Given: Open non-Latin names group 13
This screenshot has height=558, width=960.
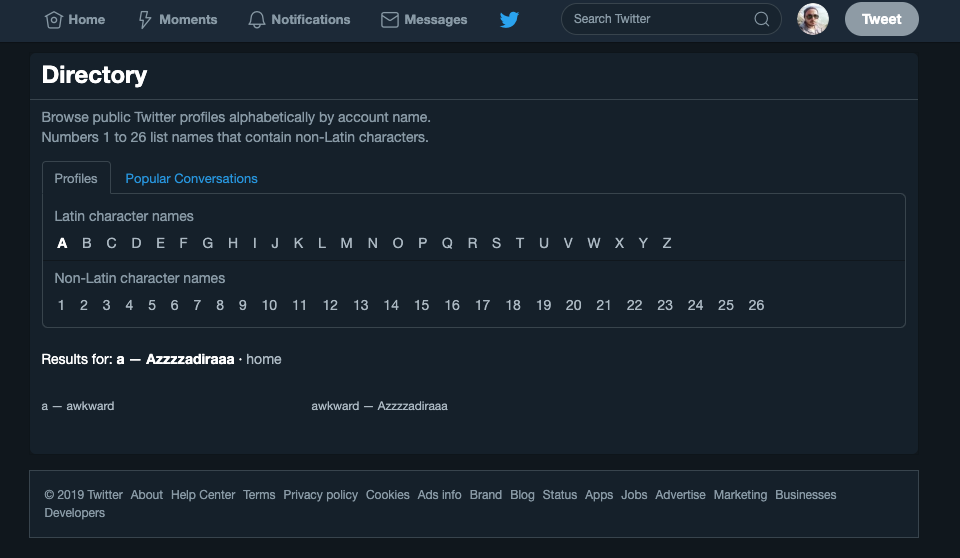Looking at the screenshot, I should click(361, 305).
